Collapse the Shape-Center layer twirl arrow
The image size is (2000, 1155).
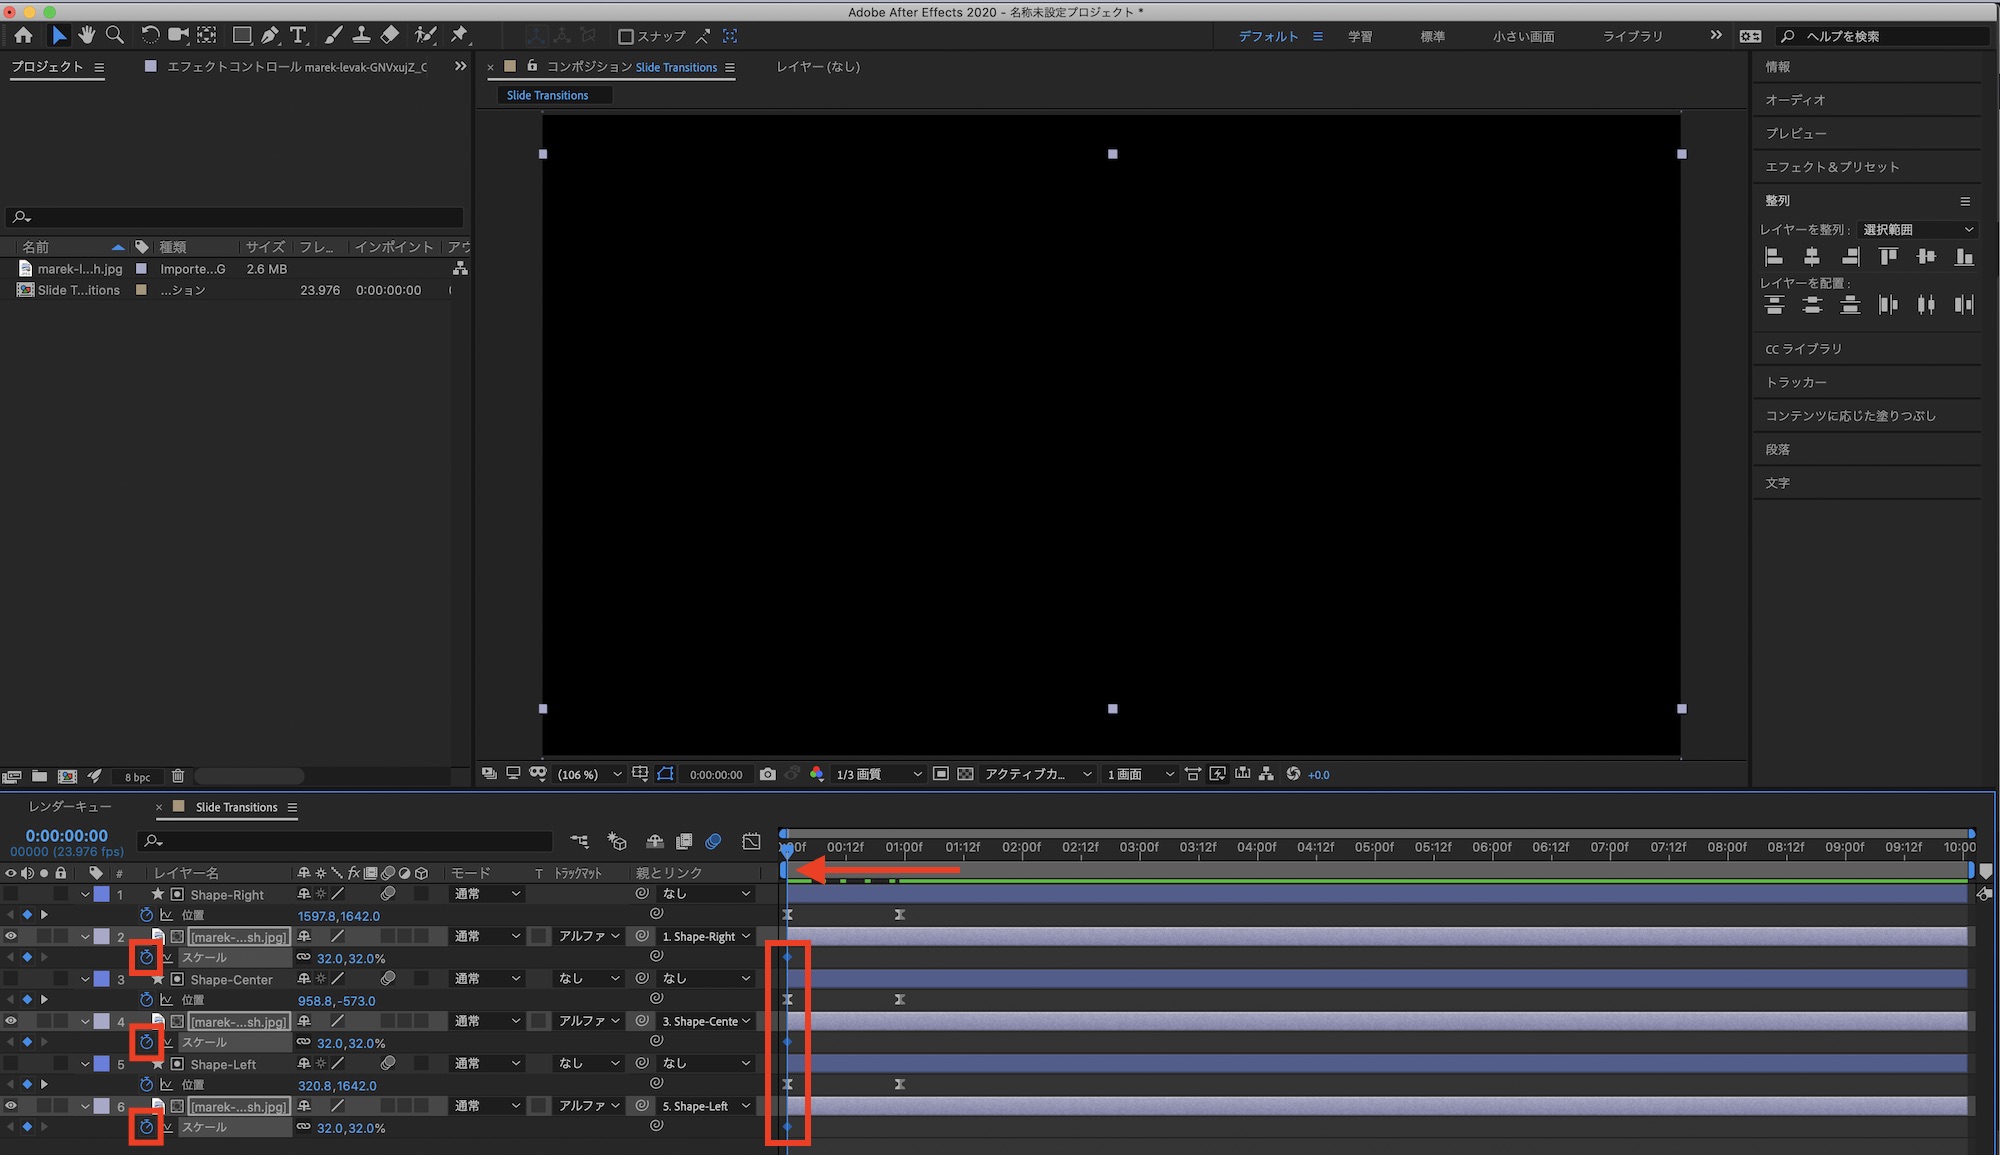coord(85,979)
